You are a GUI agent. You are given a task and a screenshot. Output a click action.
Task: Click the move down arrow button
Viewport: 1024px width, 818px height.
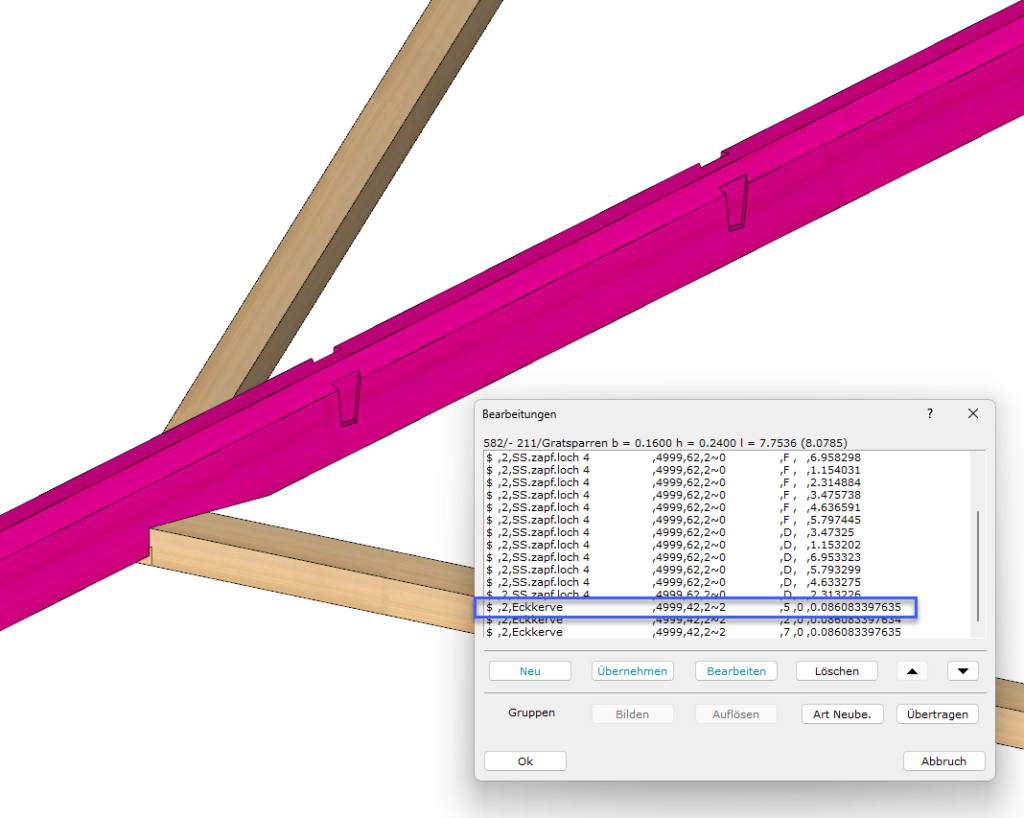(962, 671)
